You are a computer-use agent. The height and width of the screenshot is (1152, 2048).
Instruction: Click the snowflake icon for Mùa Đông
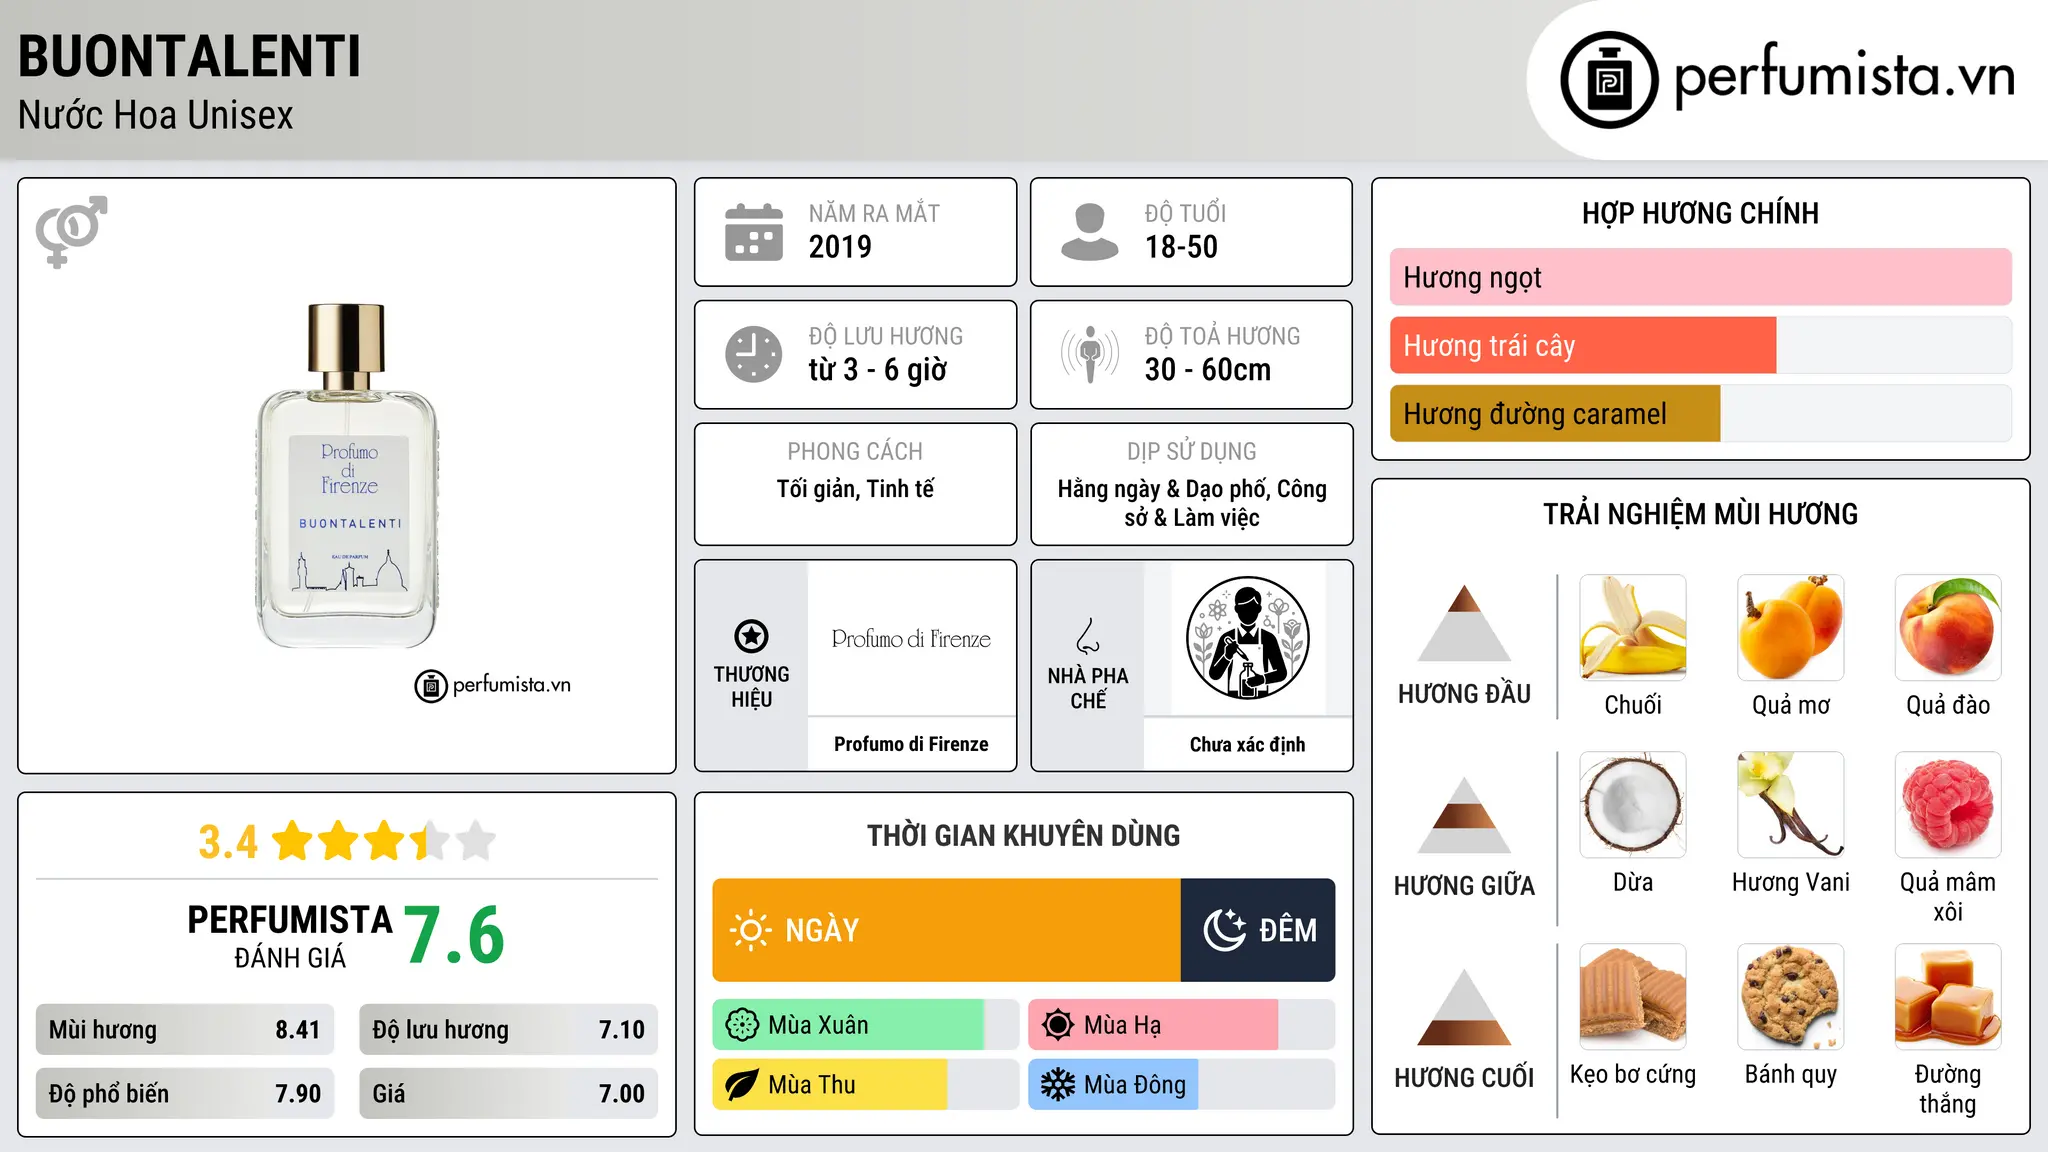tap(1058, 1085)
